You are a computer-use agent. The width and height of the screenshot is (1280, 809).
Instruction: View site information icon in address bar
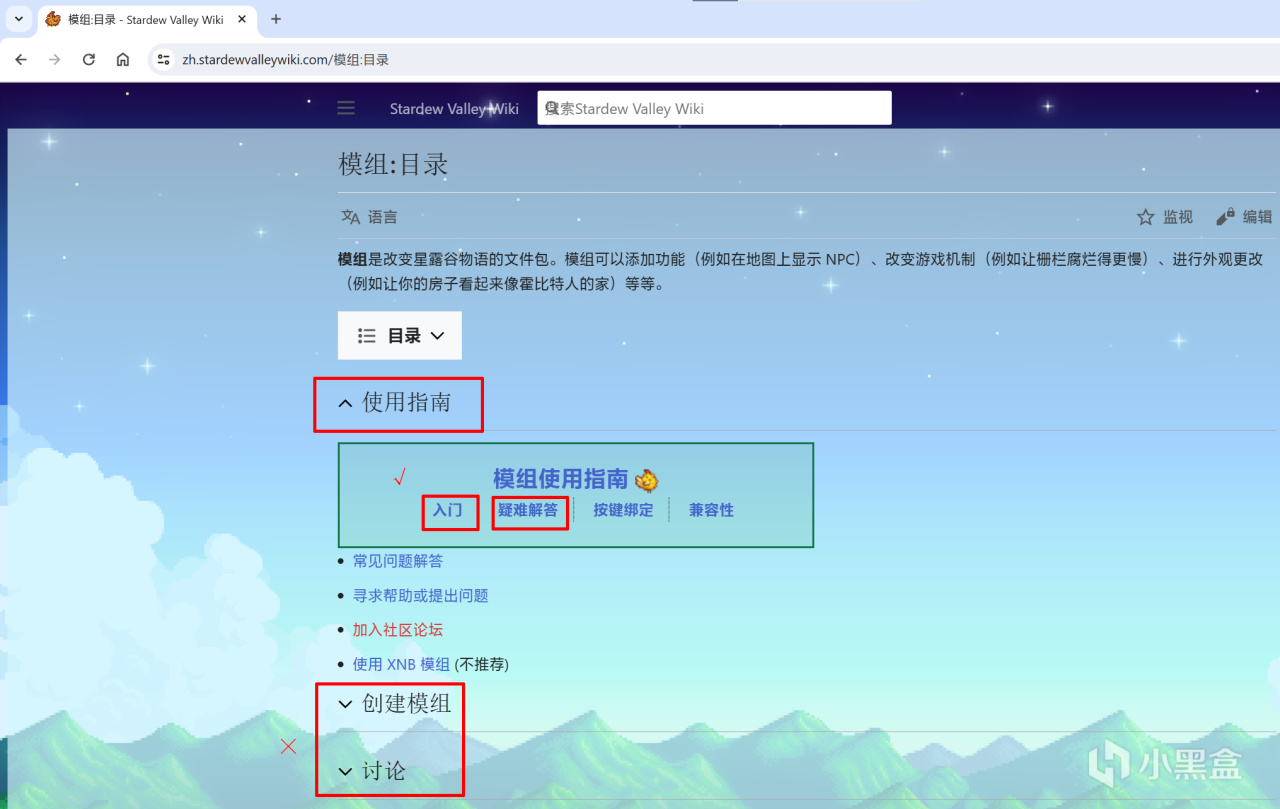click(x=164, y=59)
